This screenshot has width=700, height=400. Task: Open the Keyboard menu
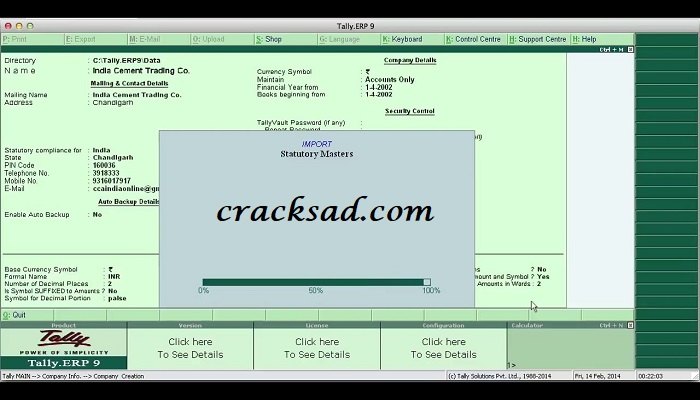point(412,39)
